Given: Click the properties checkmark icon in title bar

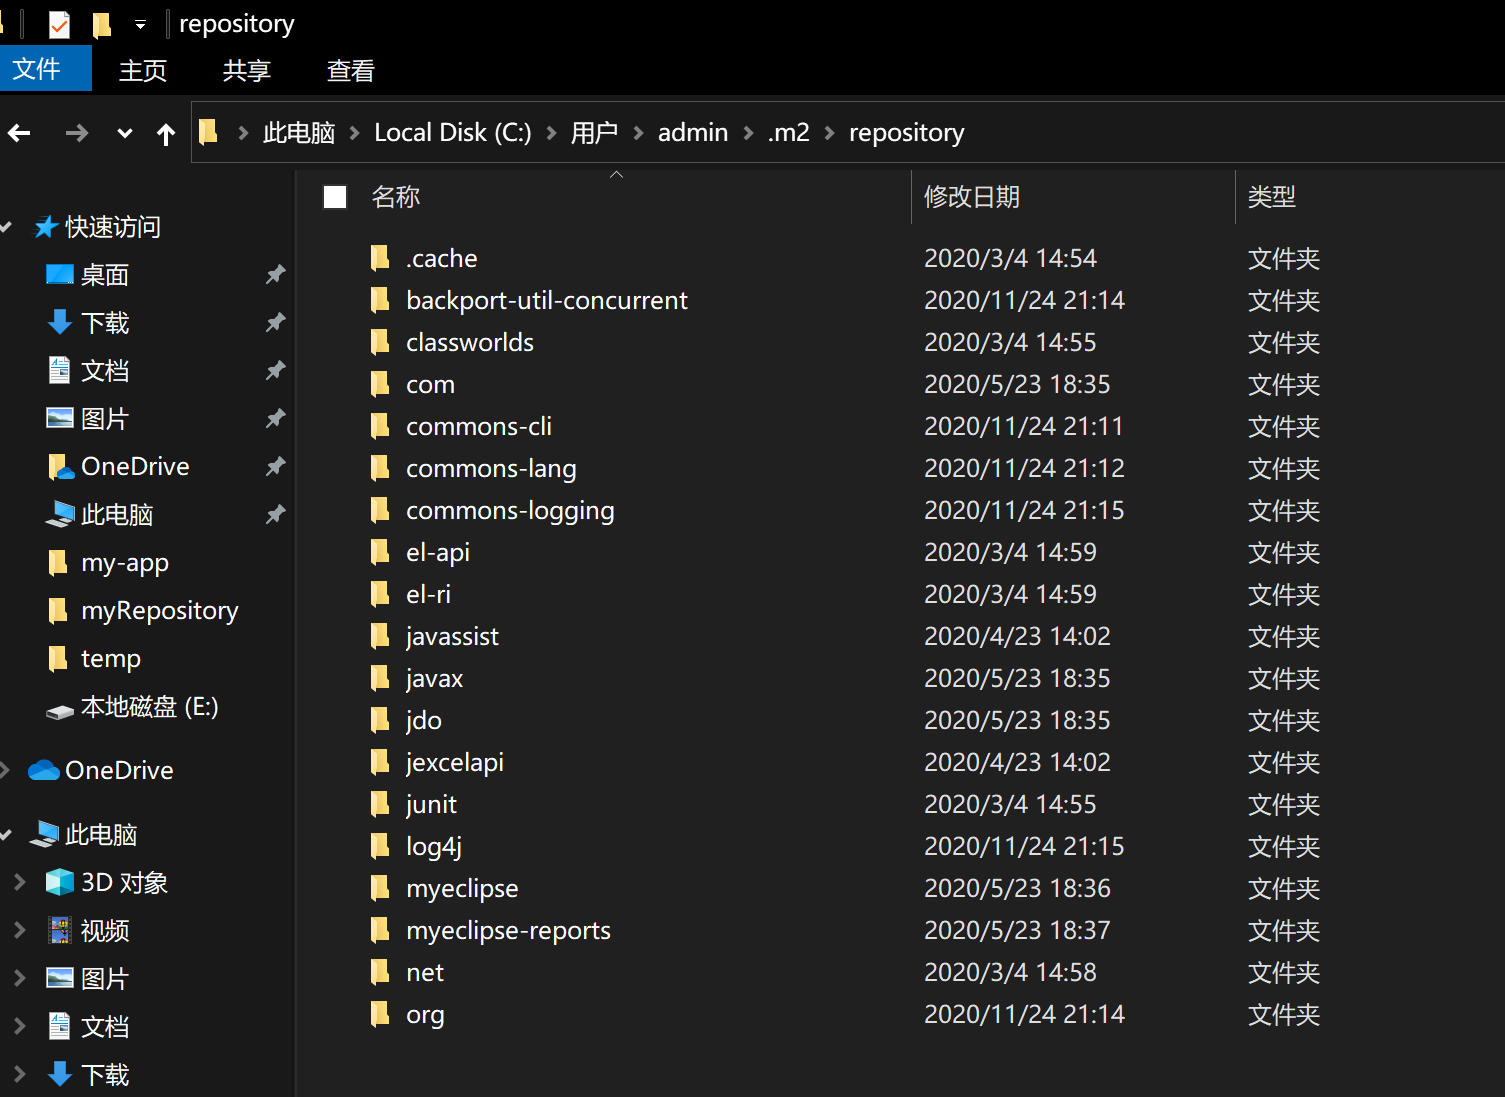Looking at the screenshot, I should 59,24.
